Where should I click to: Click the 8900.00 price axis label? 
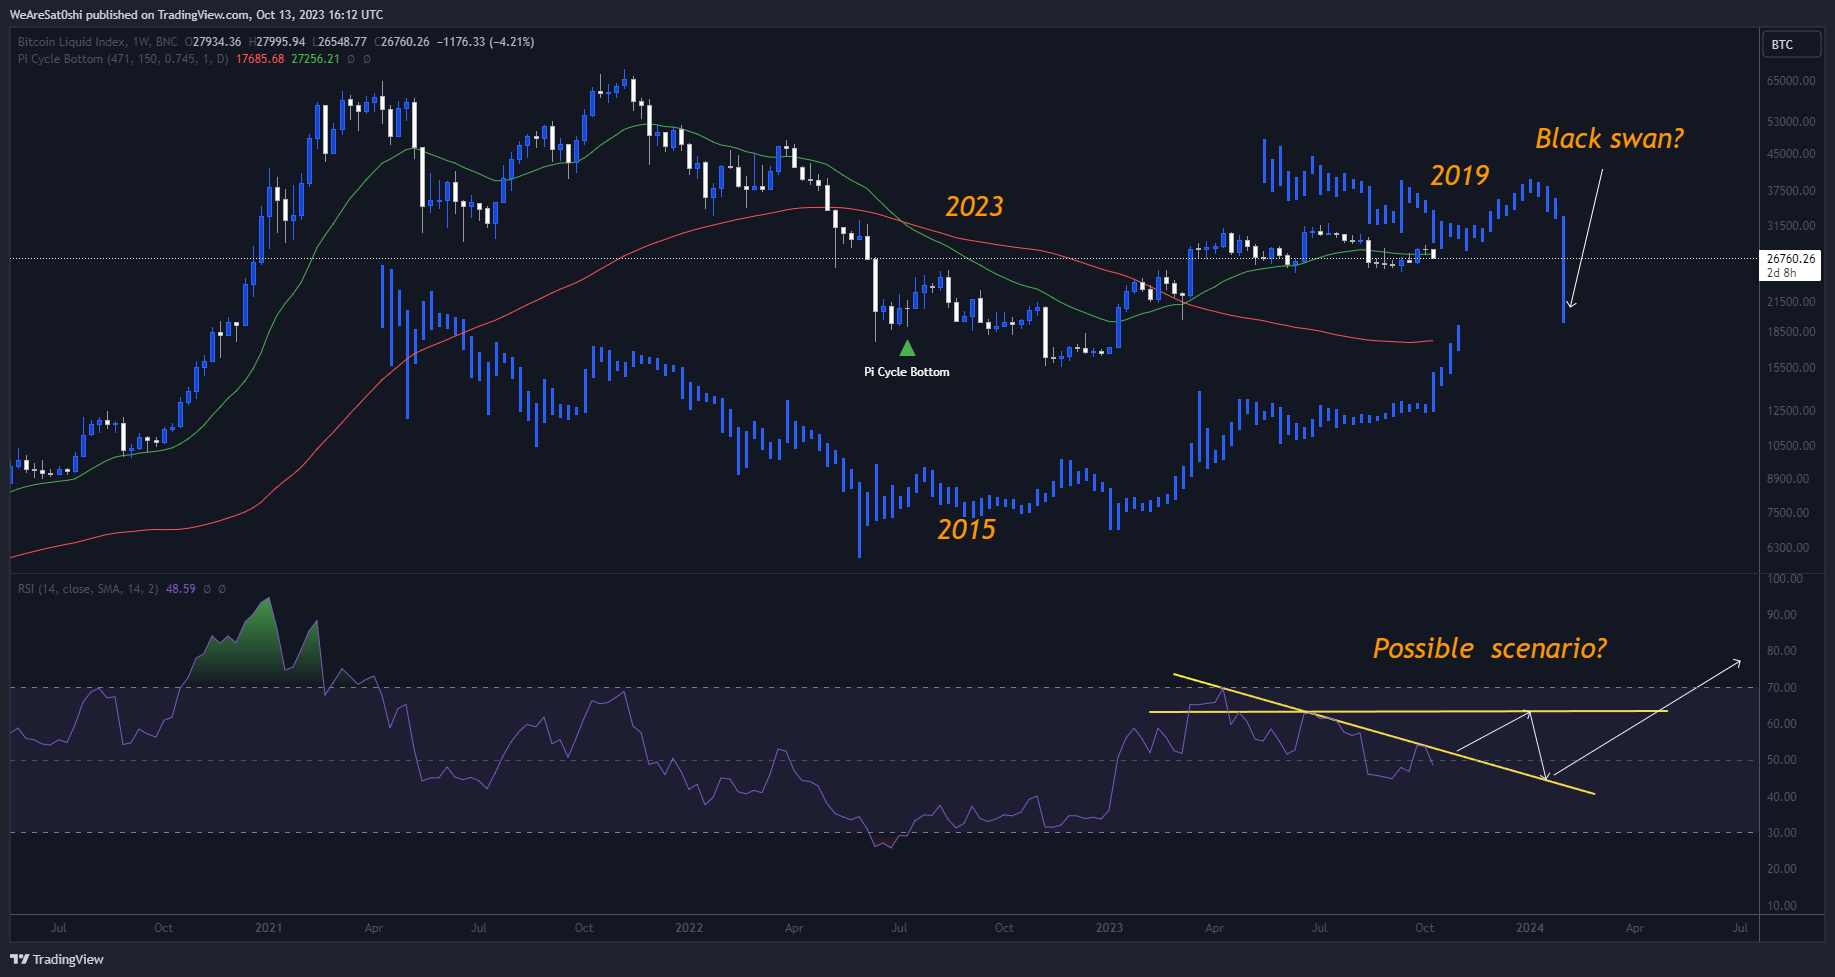(1788, 479)
